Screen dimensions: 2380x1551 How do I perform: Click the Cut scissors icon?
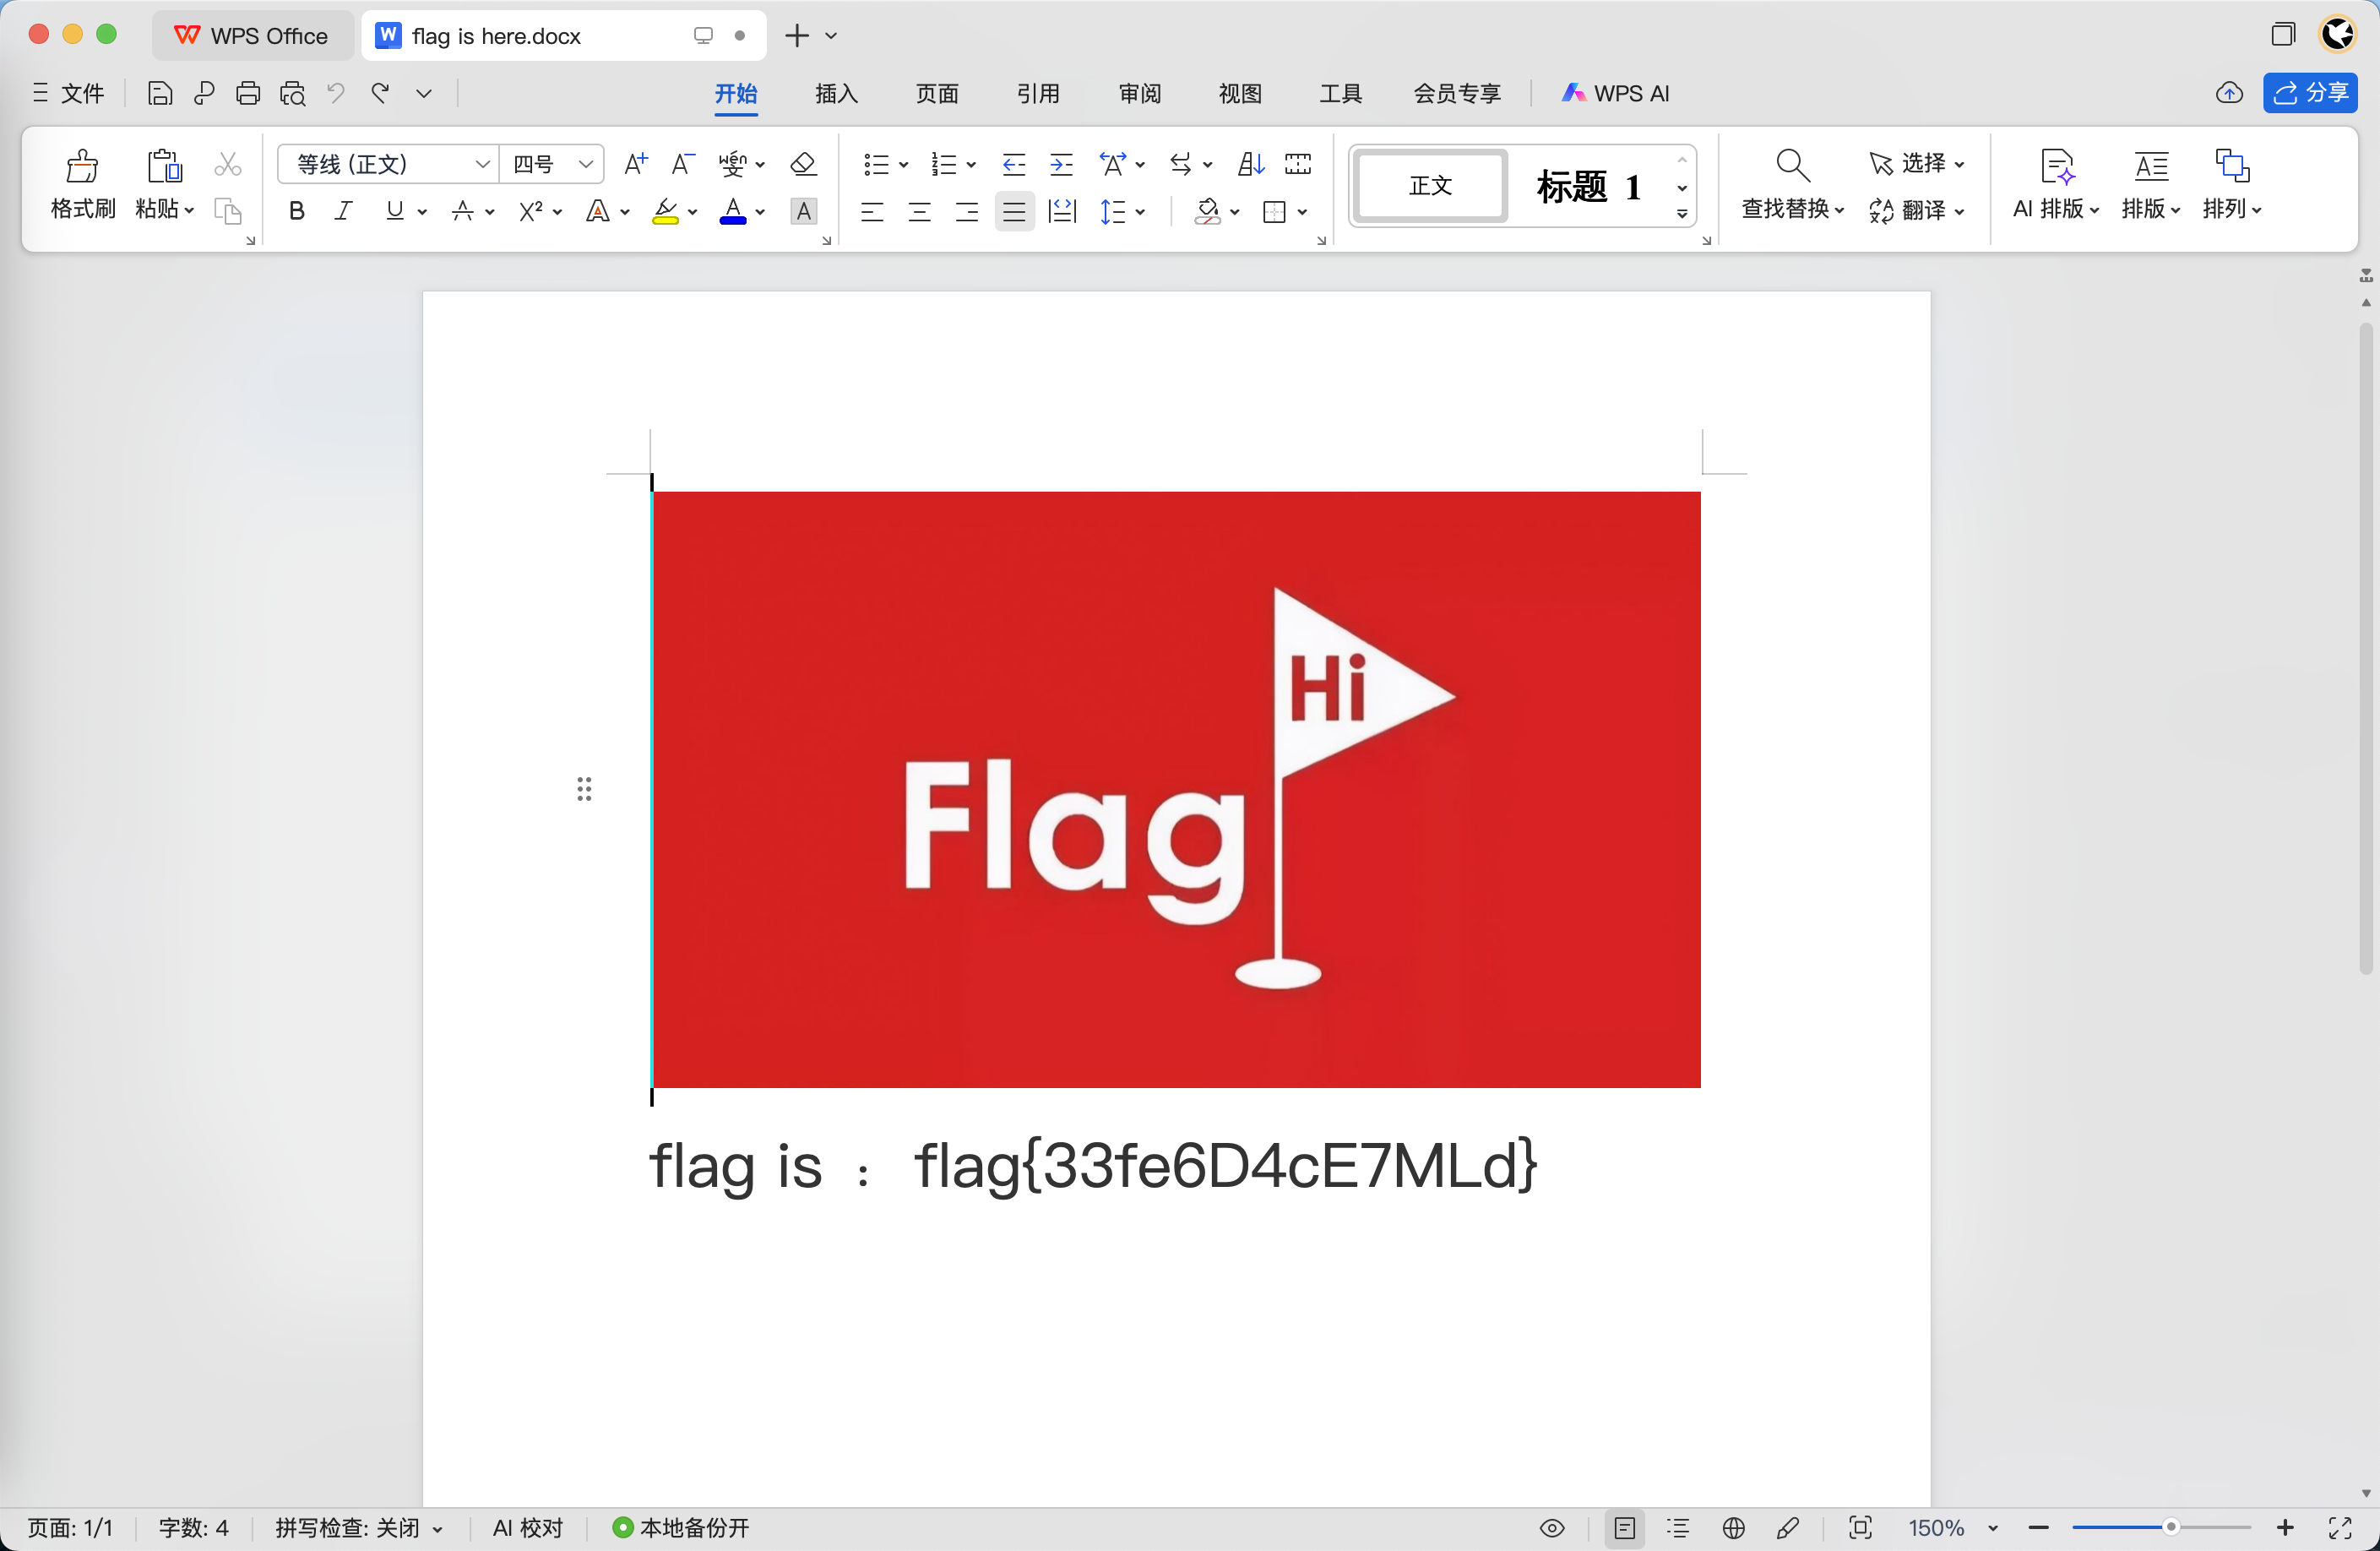[x=228, y=164]
